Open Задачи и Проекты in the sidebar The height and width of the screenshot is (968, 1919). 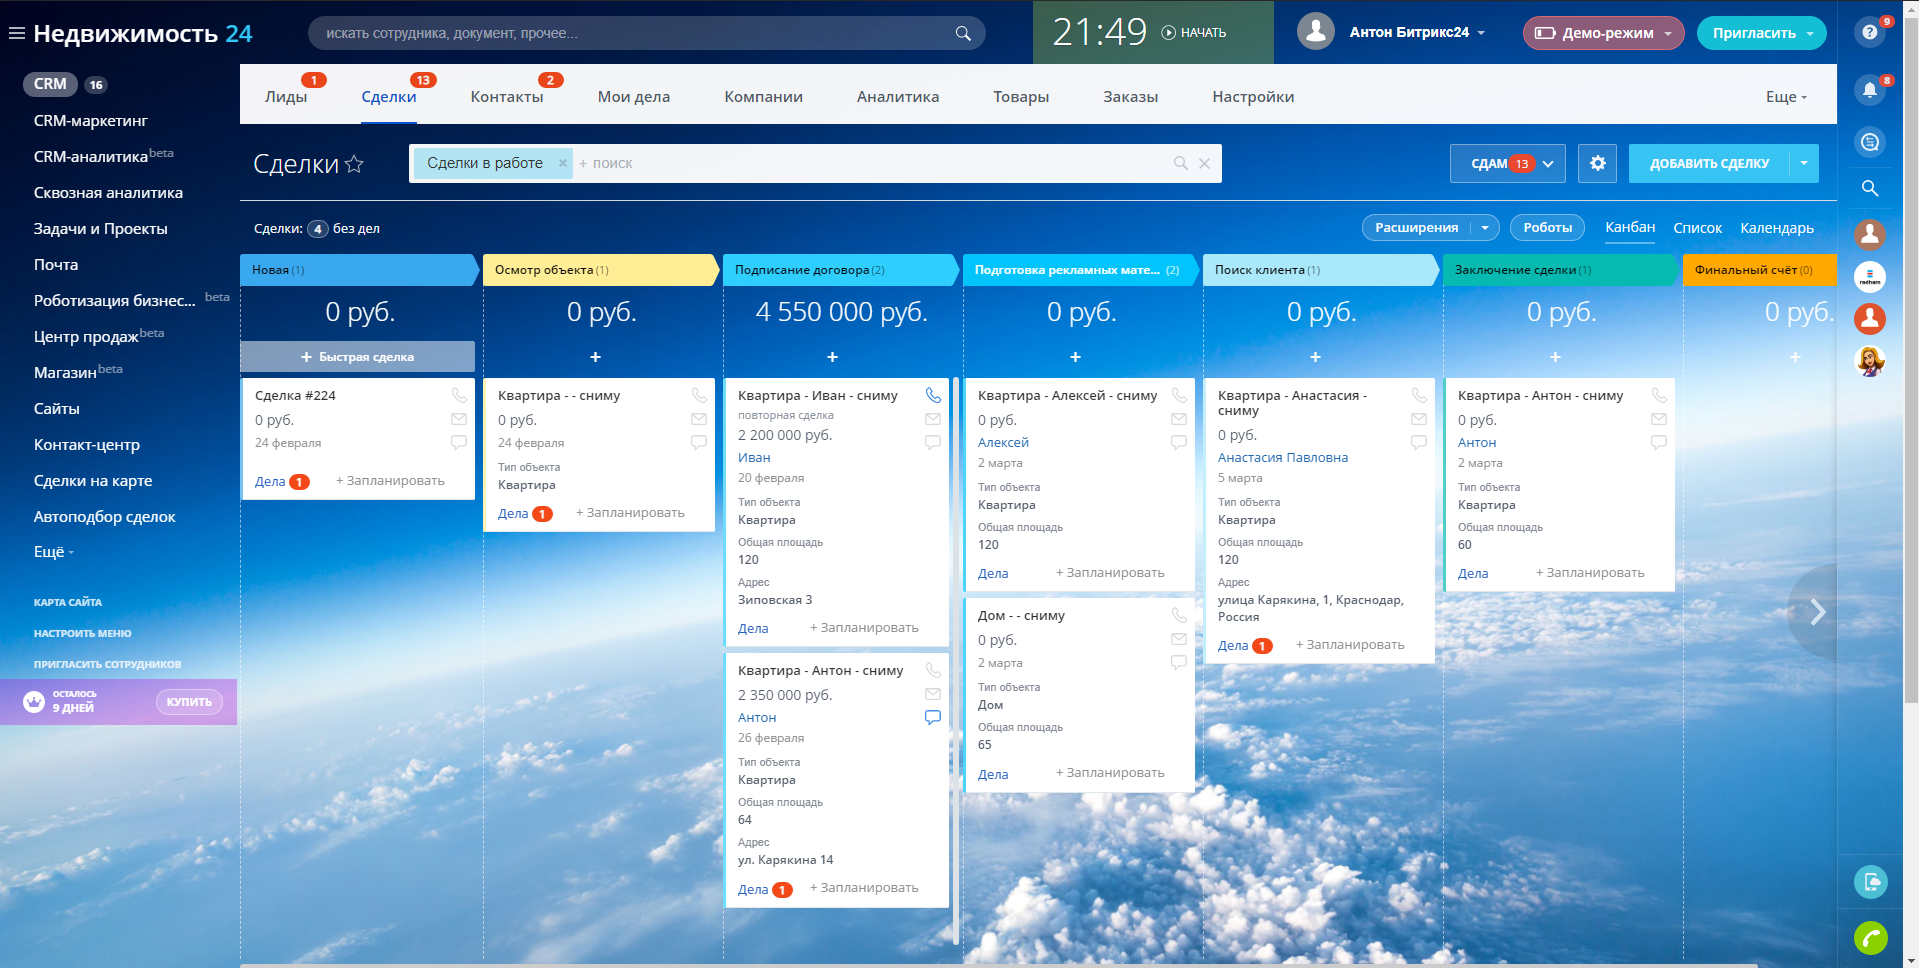point(101,229)
